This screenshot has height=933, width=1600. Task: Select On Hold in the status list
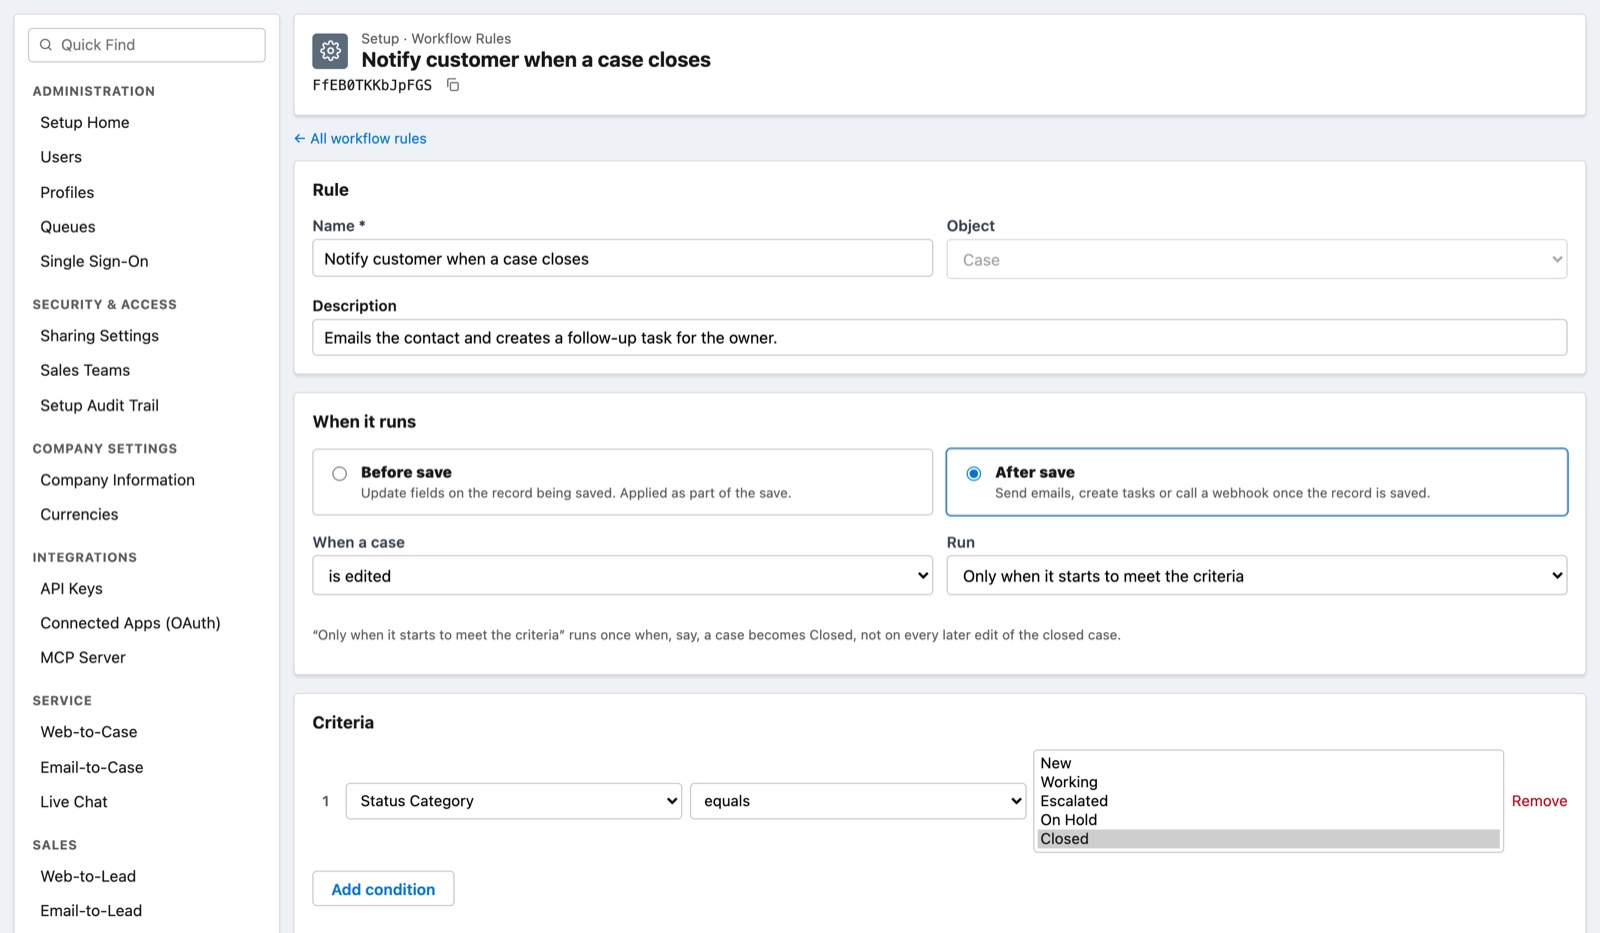(x=1268, y=820)
